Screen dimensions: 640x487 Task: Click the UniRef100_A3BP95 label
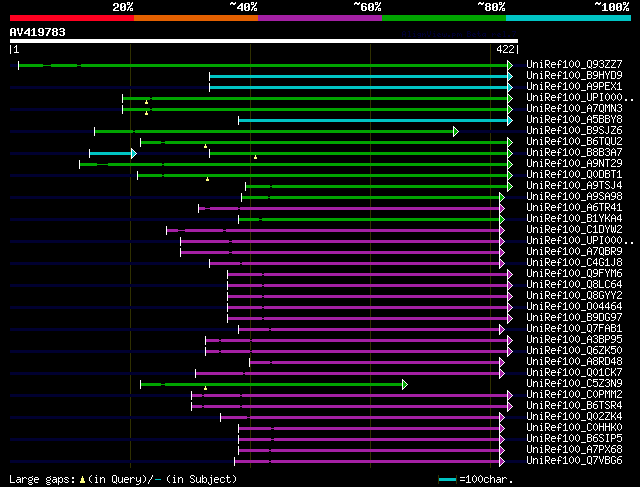point(574,340)
